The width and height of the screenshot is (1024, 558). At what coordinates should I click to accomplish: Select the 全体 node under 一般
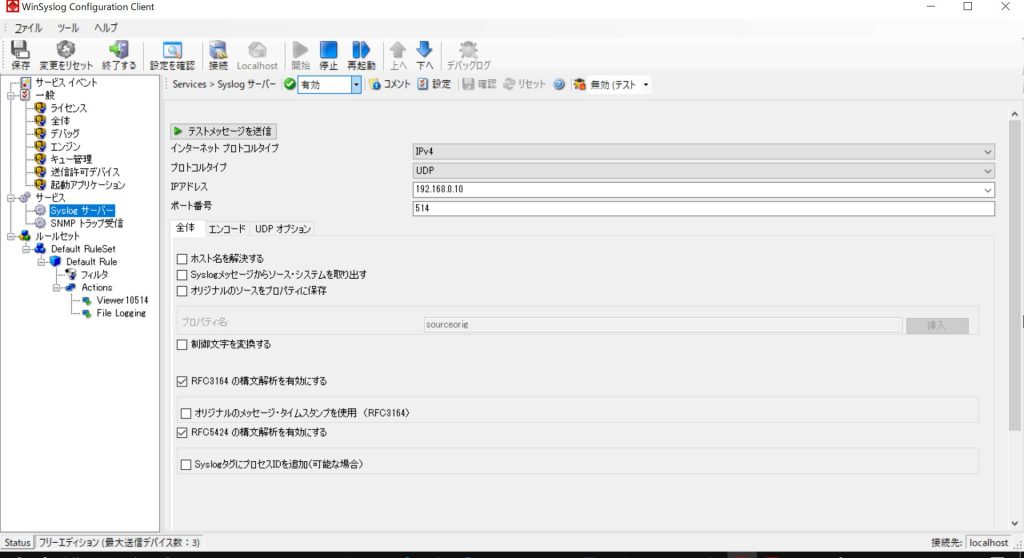click(x=60, y=121)
